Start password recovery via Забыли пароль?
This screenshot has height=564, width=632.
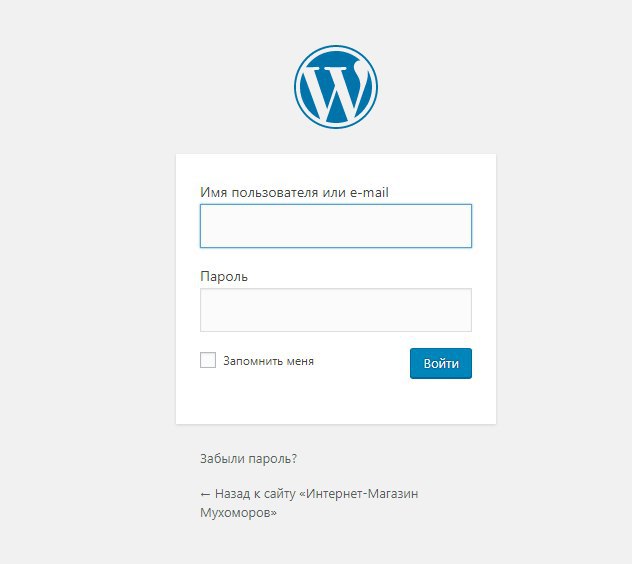pyautogui.click(x=248, y=459)
